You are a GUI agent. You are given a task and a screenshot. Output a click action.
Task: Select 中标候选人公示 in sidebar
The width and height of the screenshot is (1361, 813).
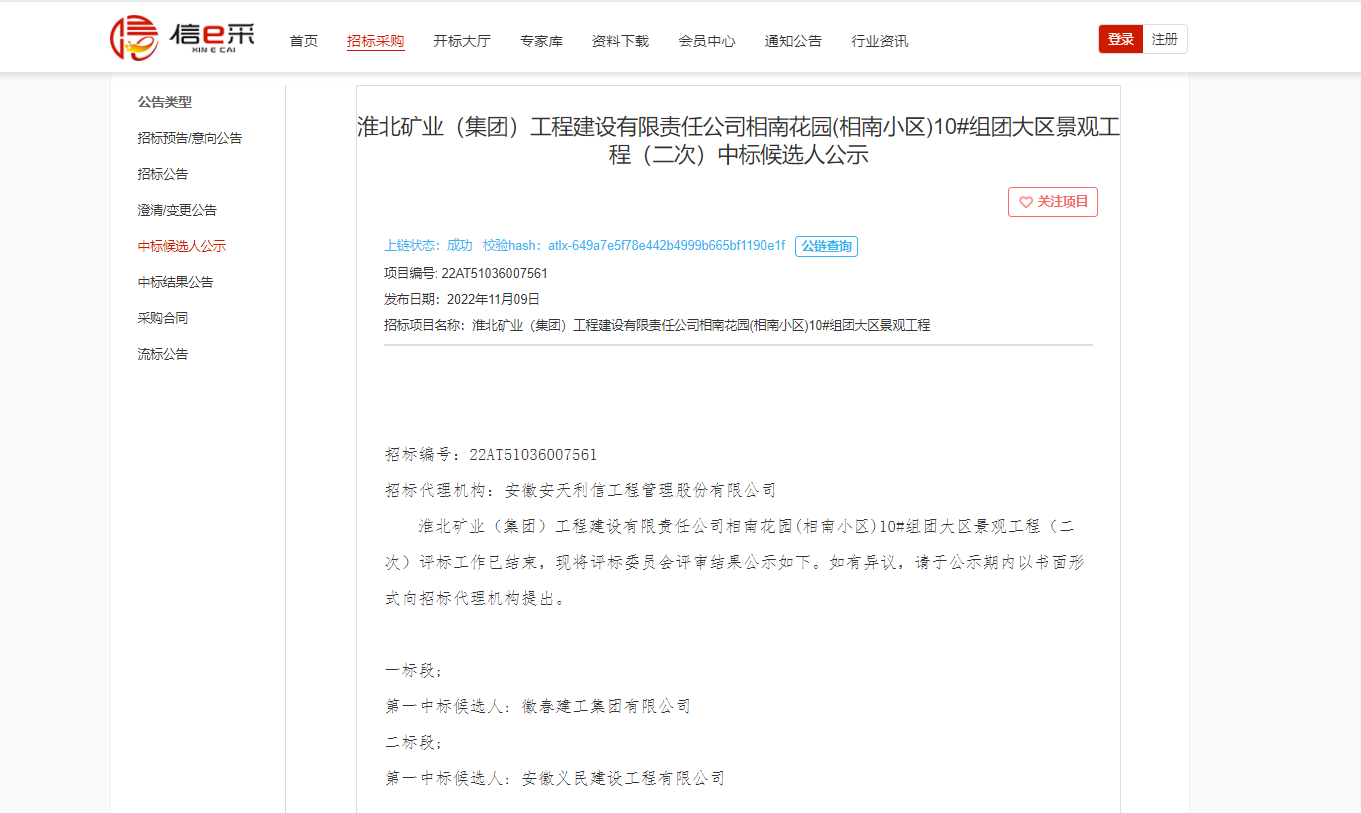tap(182, 246)
